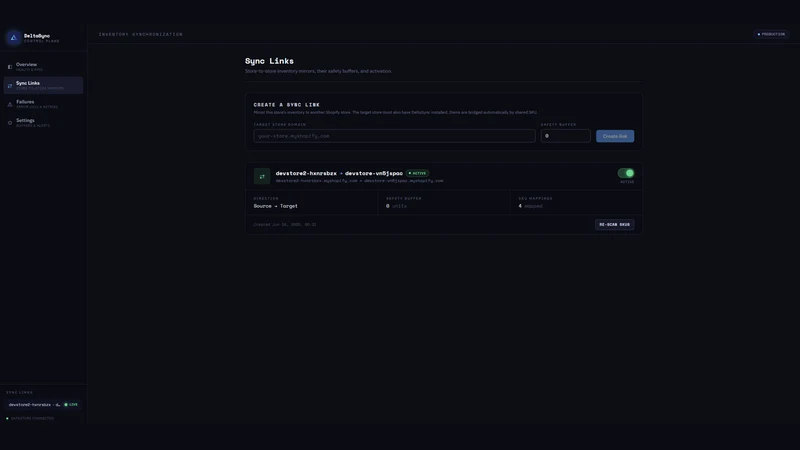Click the 'Created Jun 18' timestamp text
Screen dimensions: 800x450
[285, 224]
